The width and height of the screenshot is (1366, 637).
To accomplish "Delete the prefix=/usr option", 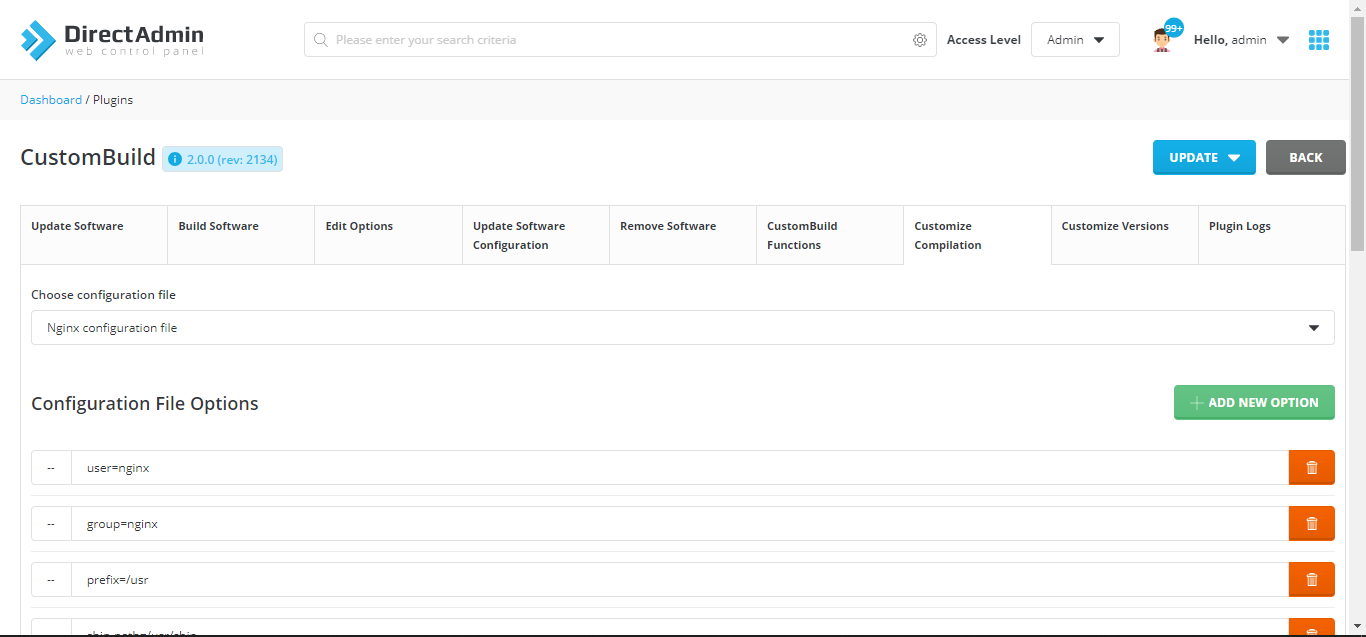I will pos(1312,579).
